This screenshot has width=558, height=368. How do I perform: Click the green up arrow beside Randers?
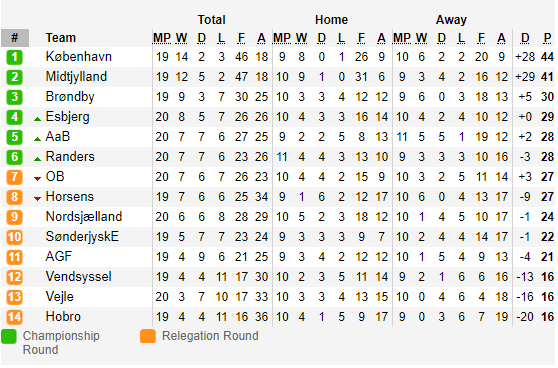37,159
